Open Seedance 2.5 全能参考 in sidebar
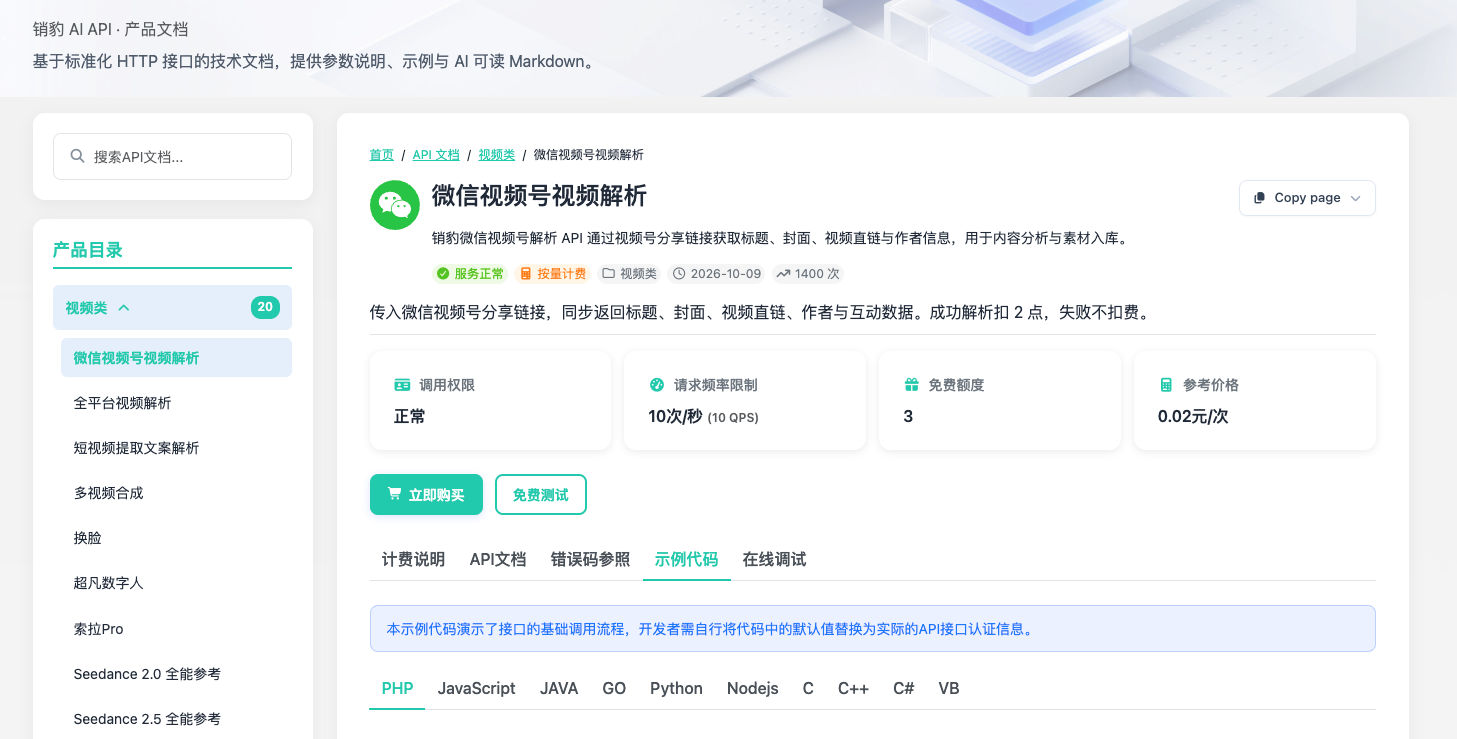Image resolution: width=1457 pixels, height=739 pixels. pyautogui.click(x=176, y=719)
